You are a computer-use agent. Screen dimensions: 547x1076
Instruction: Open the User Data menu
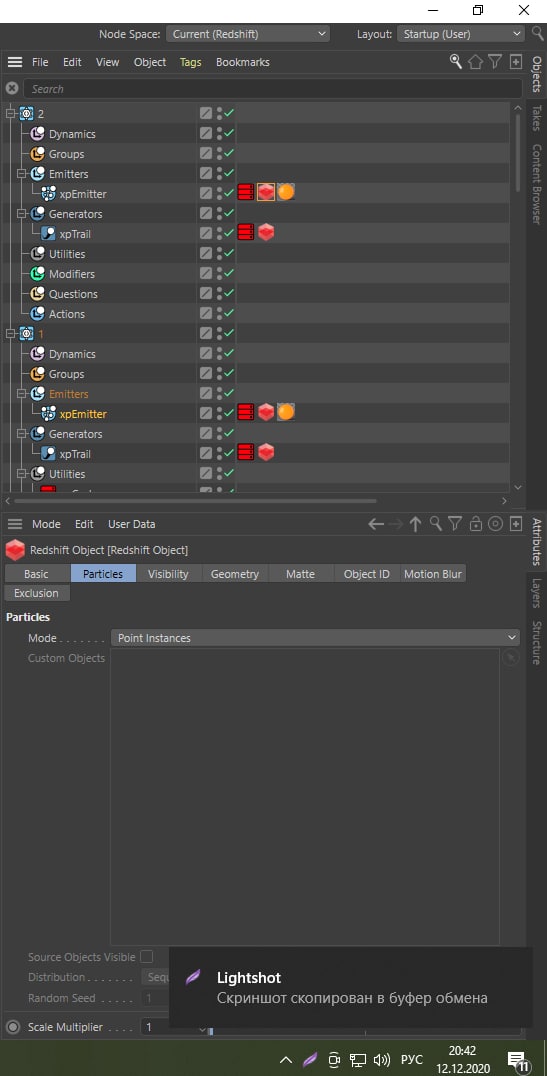(x=131, y=524)
